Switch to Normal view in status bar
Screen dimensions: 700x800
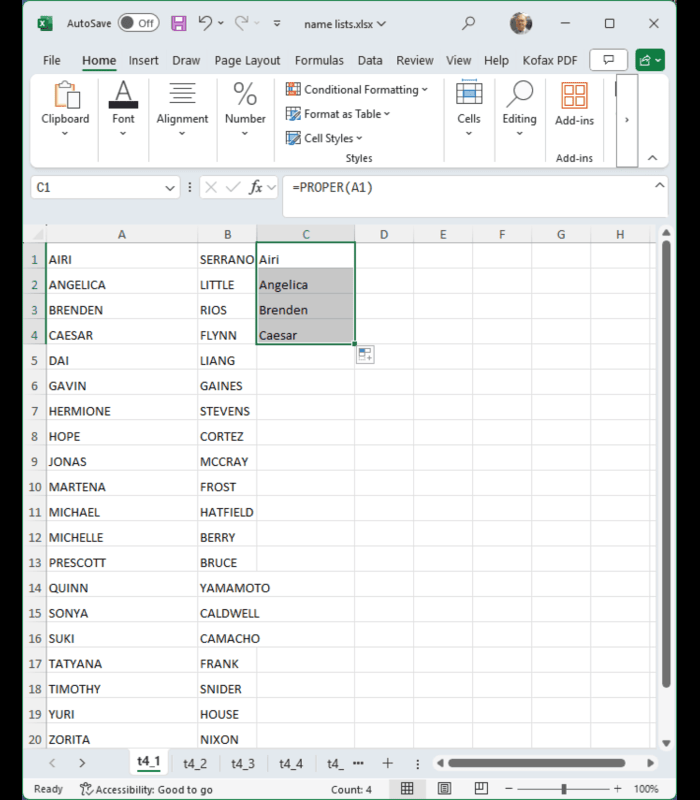pos(407,789)
